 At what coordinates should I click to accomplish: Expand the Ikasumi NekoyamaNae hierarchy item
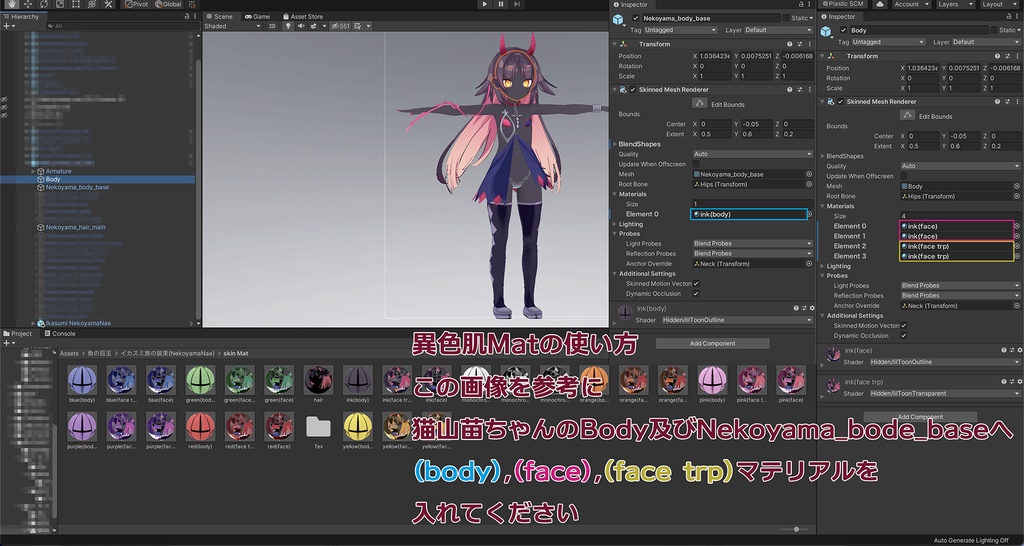point(33,323)
